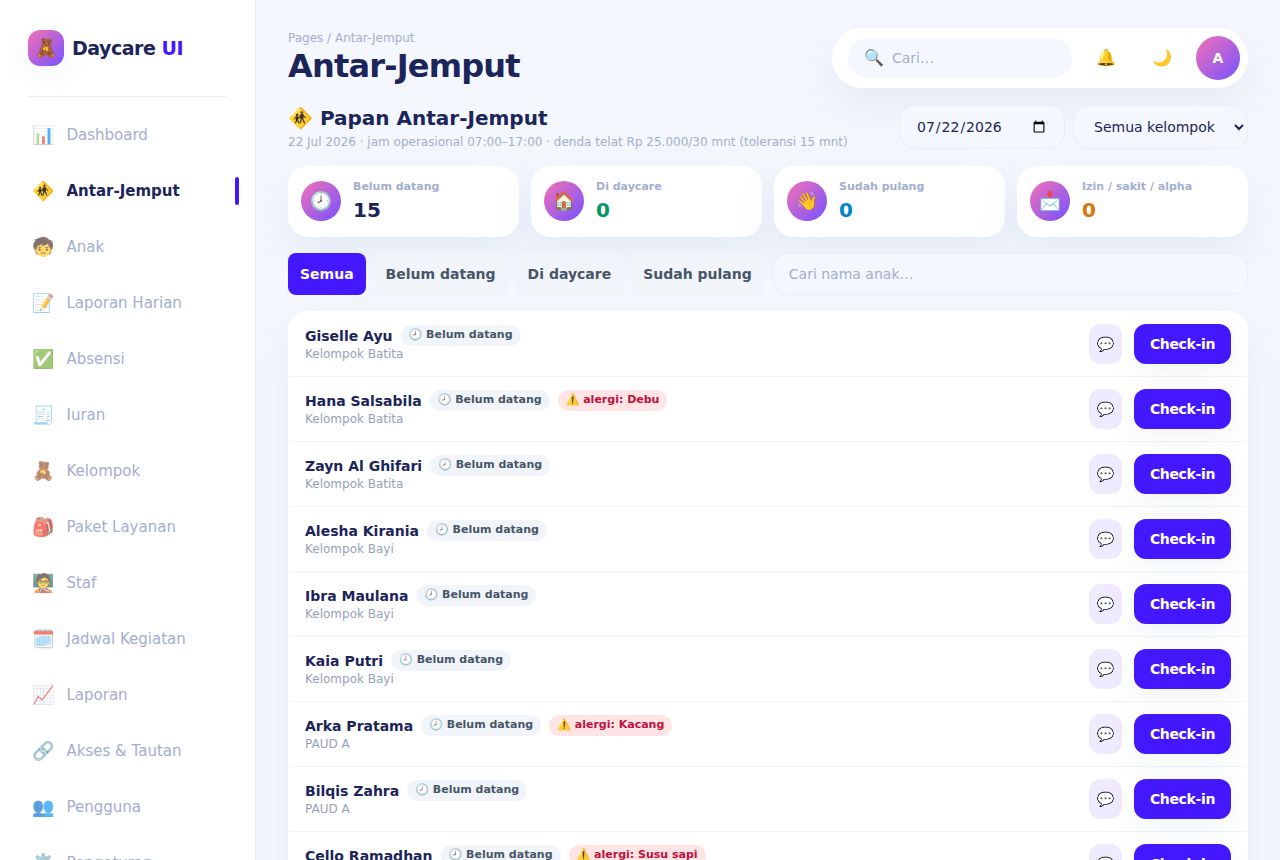Image resolution: width=1280 pixels, height=860 pixels.
Task: Click the Kelompok teddy bear icon
Action: click(x=43, y=471)
